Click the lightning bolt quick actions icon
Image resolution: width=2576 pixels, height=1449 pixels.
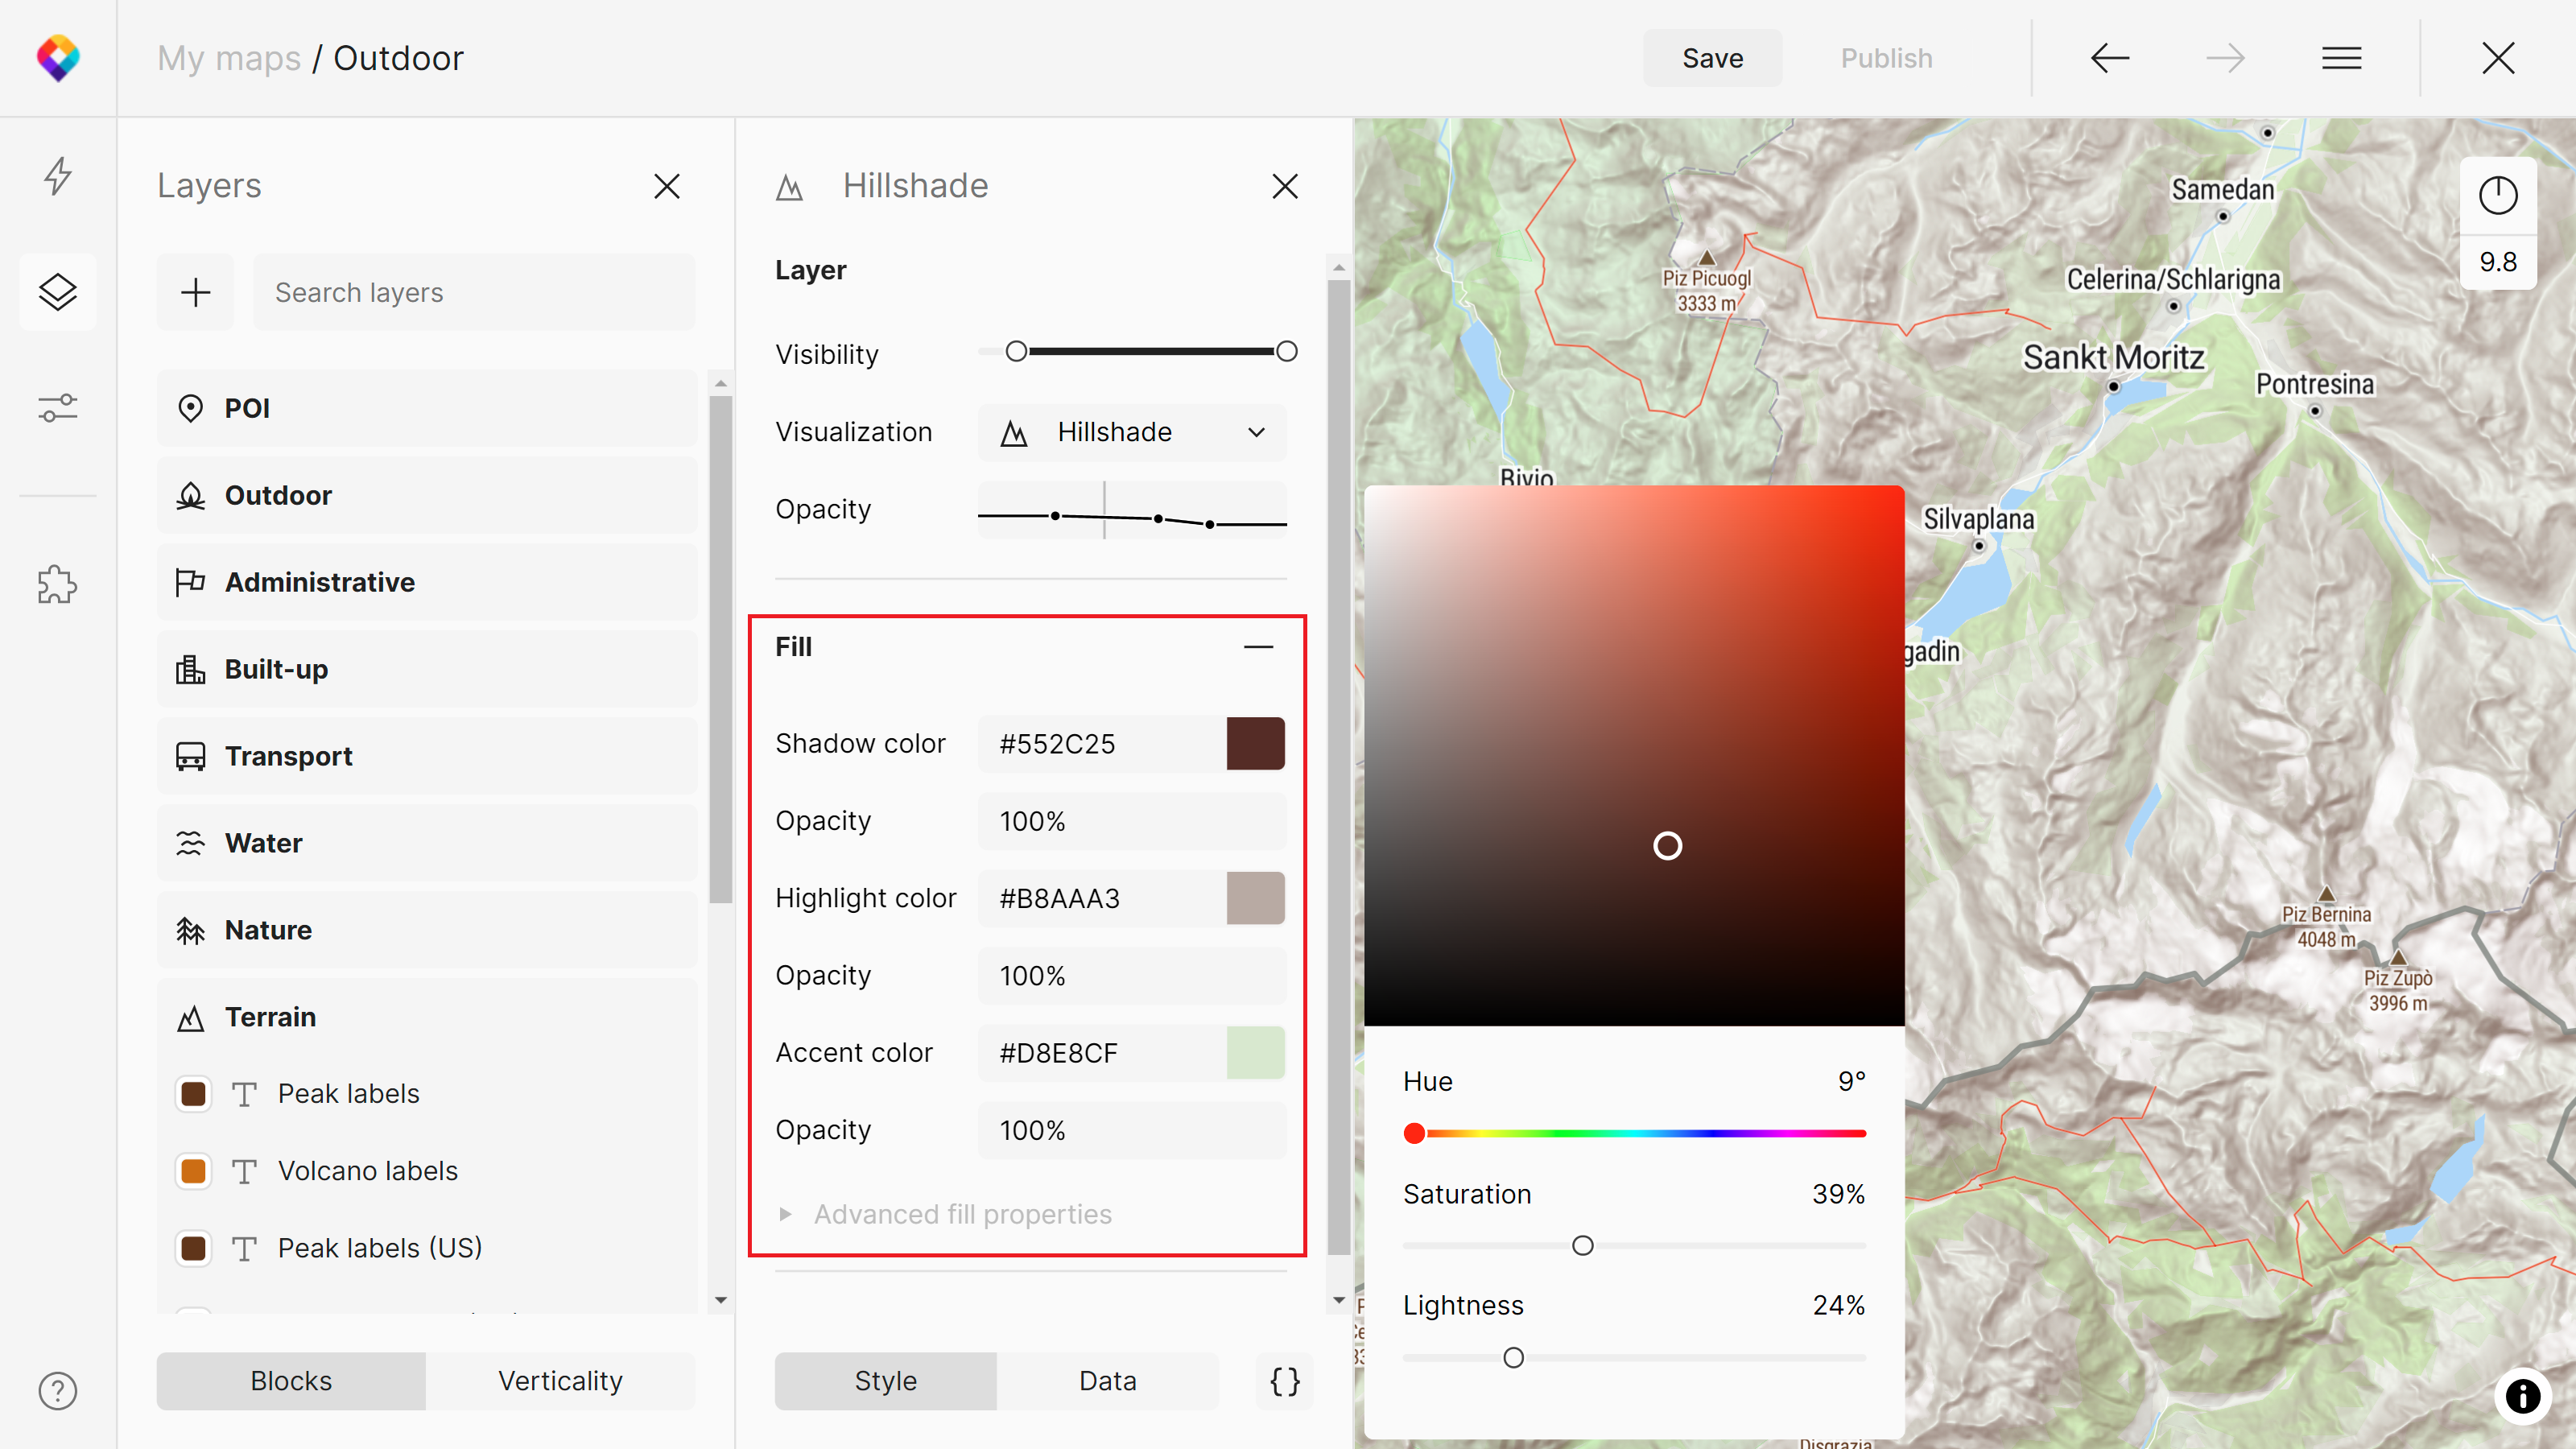pyautogui.click(x=58, y=176)
